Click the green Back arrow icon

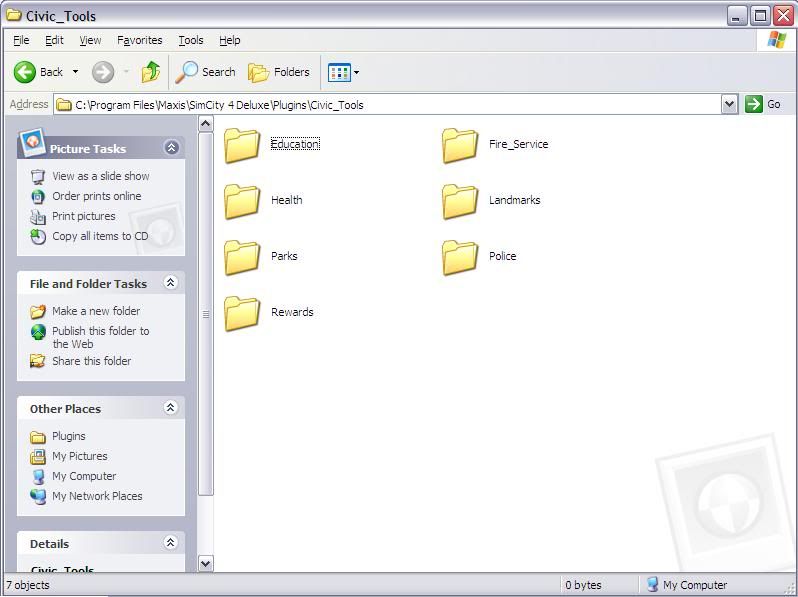click(x=24, y=72)
